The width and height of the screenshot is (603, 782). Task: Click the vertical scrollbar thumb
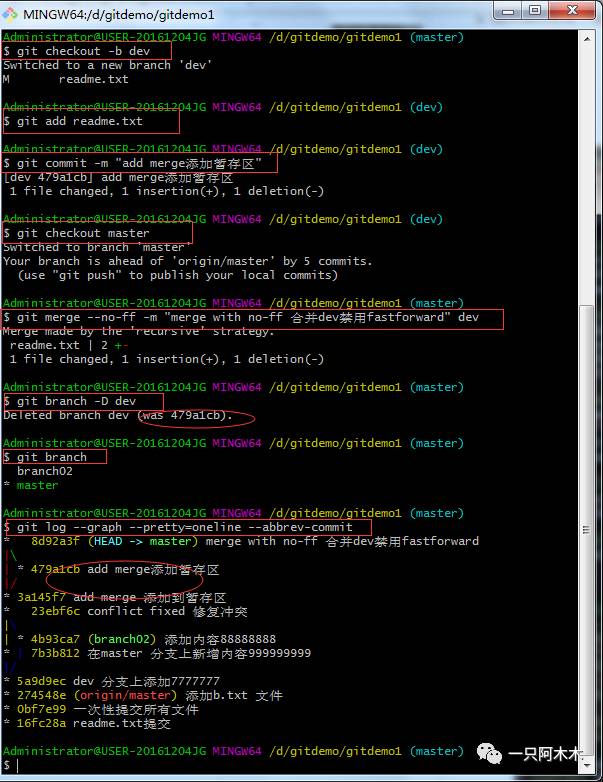point(587,530)
